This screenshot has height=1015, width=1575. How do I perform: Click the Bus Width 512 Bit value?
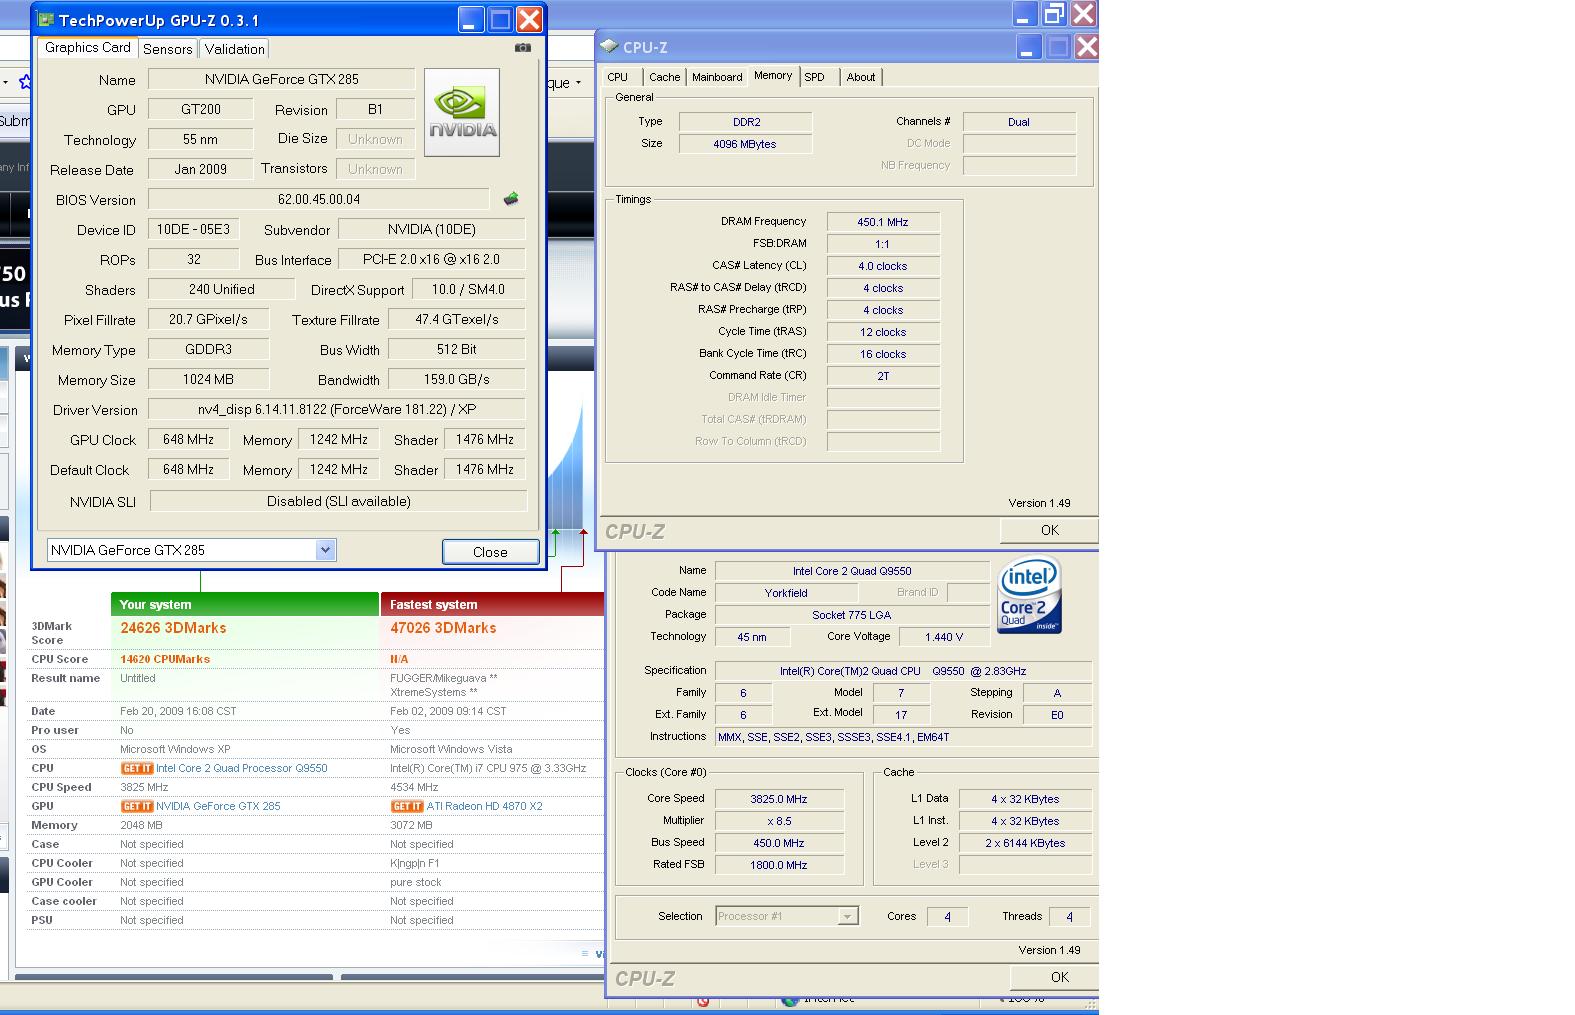click(456, 349)
